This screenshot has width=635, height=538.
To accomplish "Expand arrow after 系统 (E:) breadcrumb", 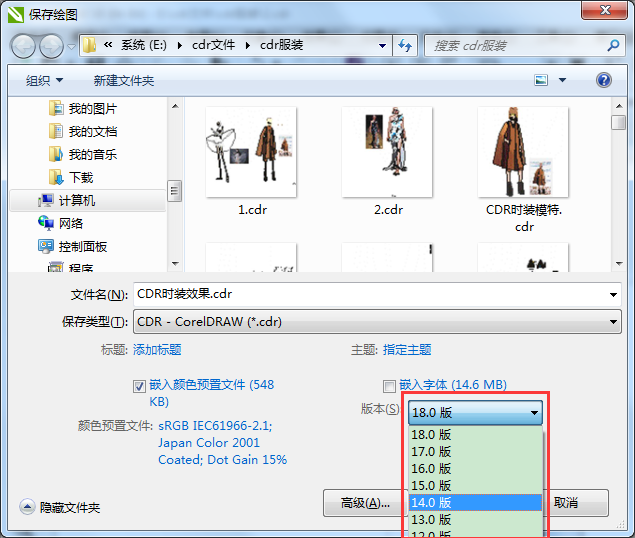I will pos(179,45).
